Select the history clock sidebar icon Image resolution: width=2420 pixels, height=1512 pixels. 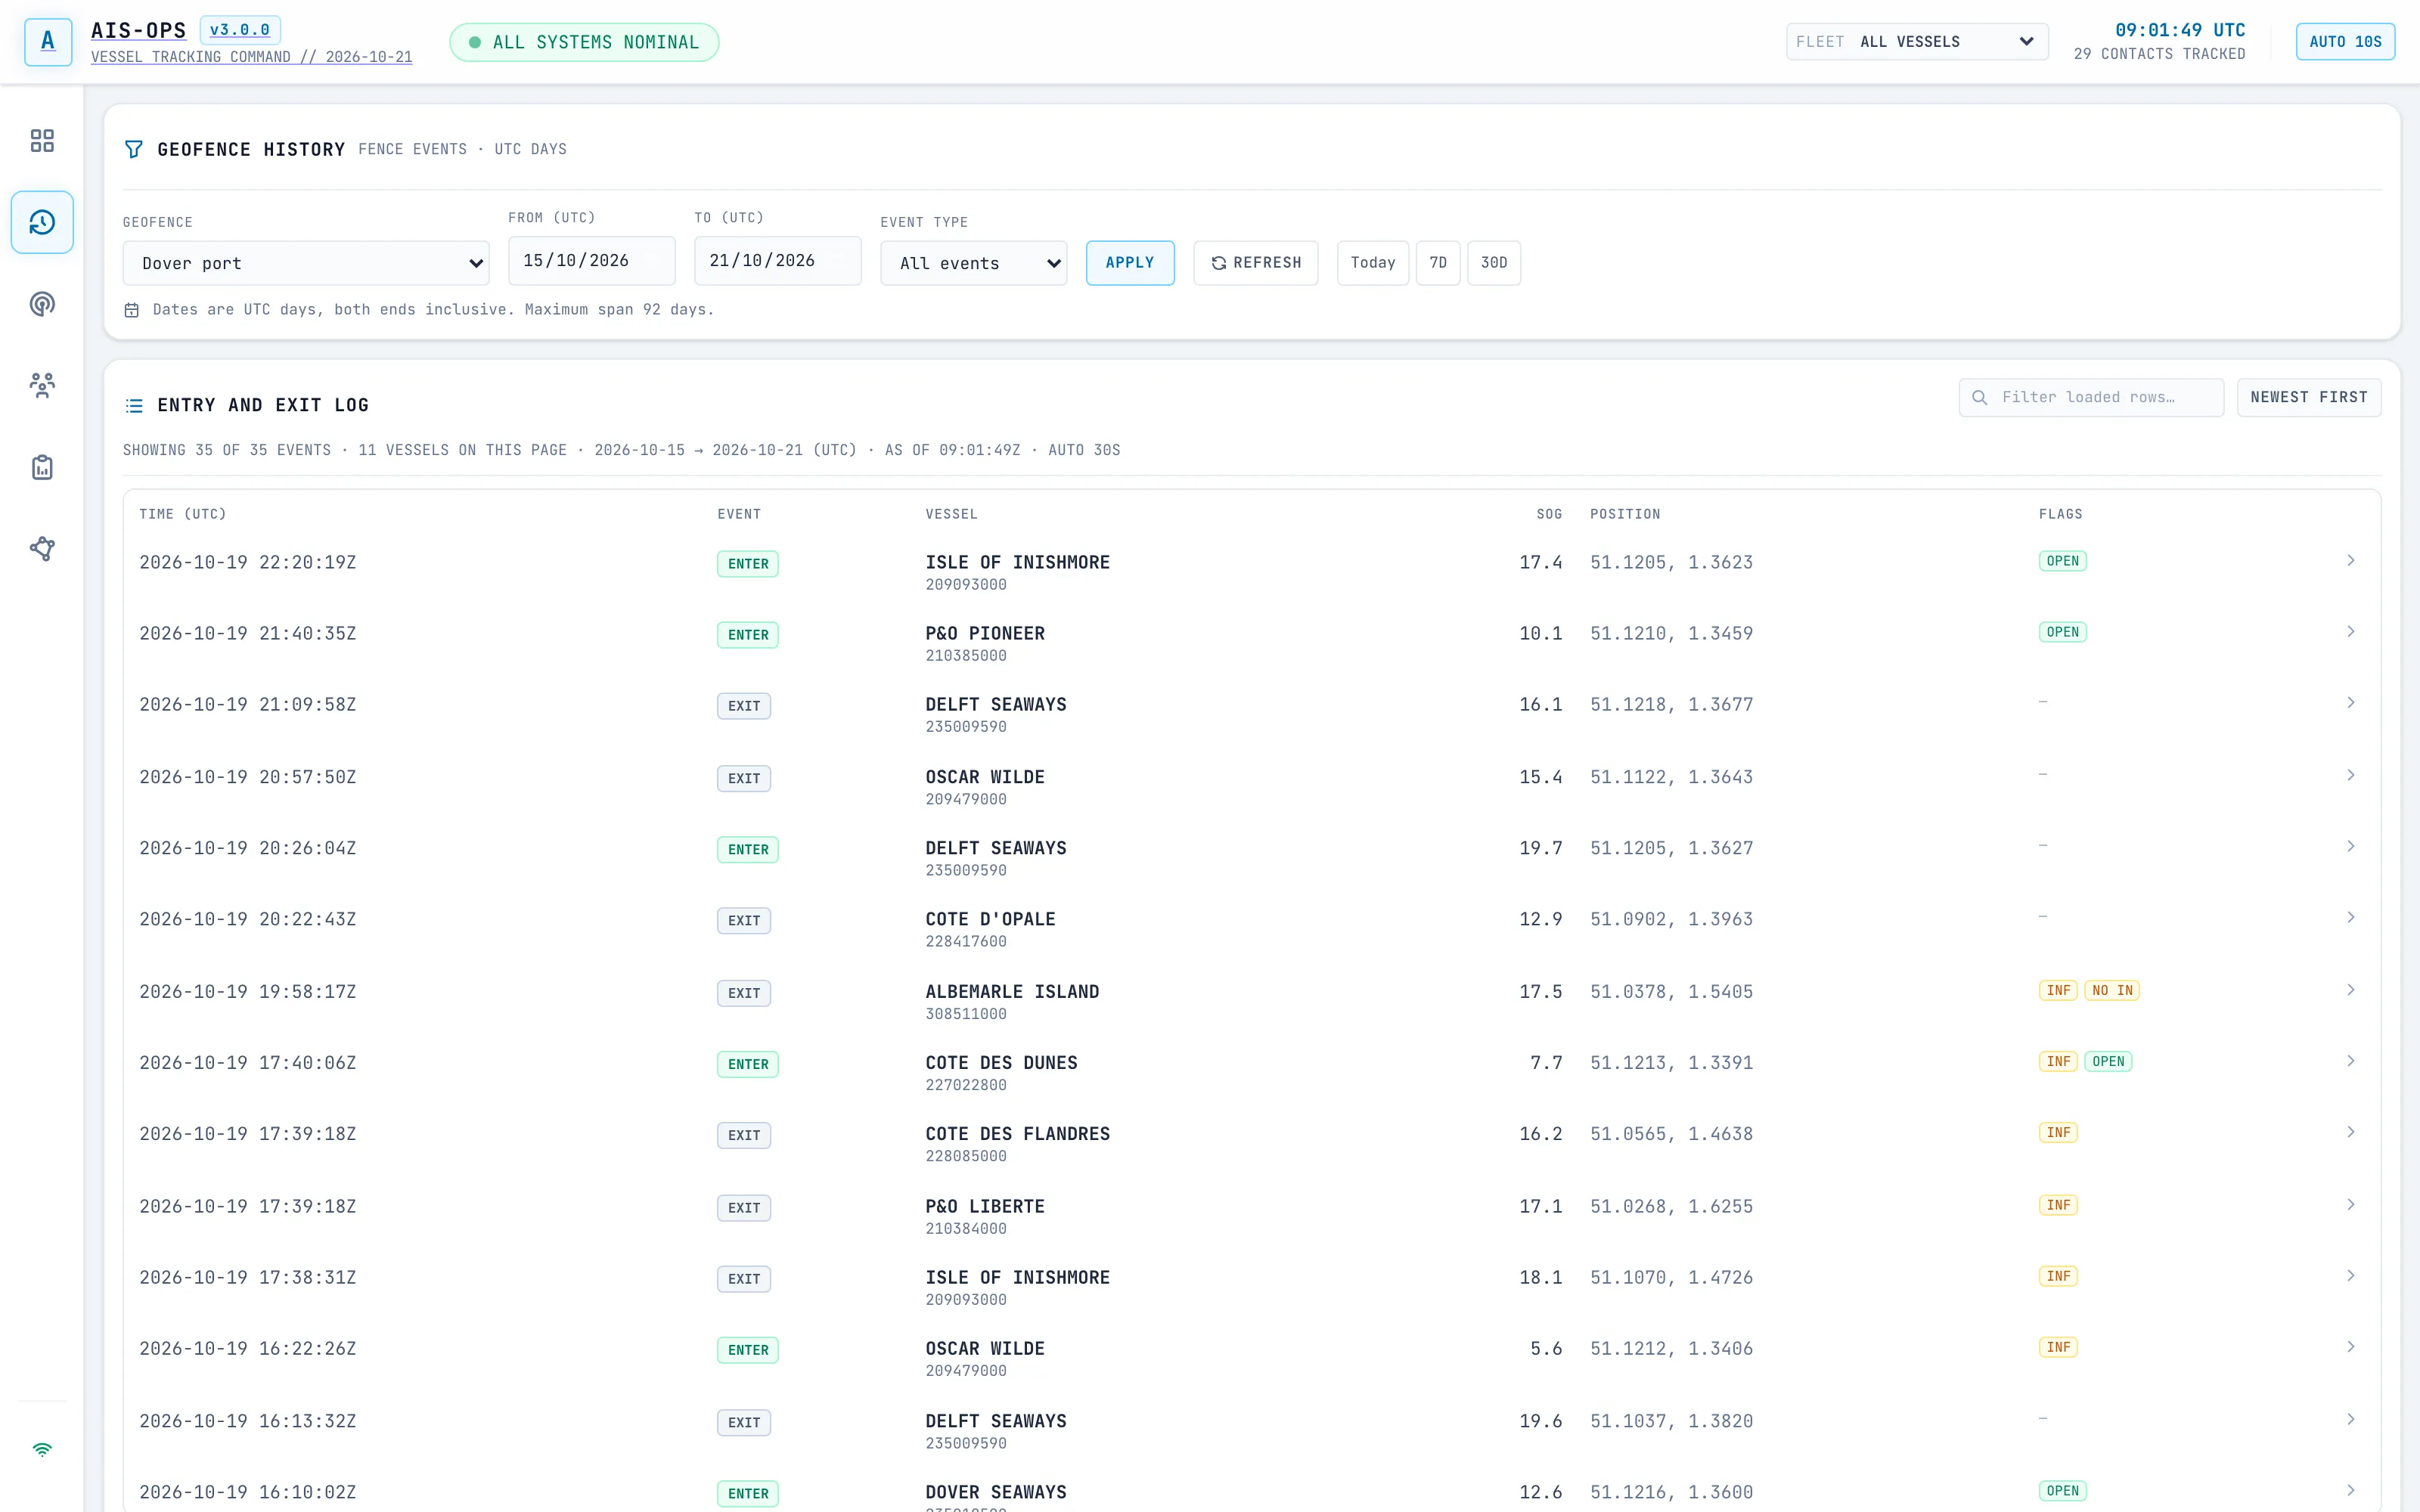point(42,222)
